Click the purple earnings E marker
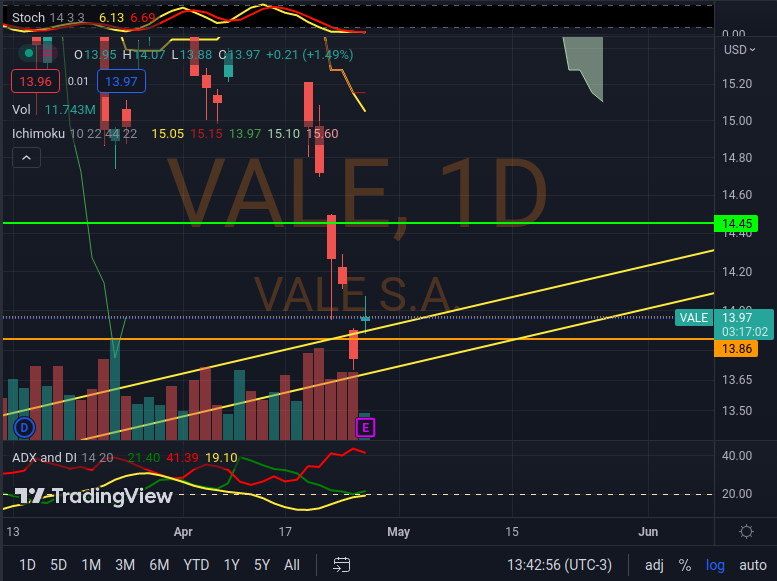This screenshot has height=581, width=777. pyautogui.click(x=366, y=428)
